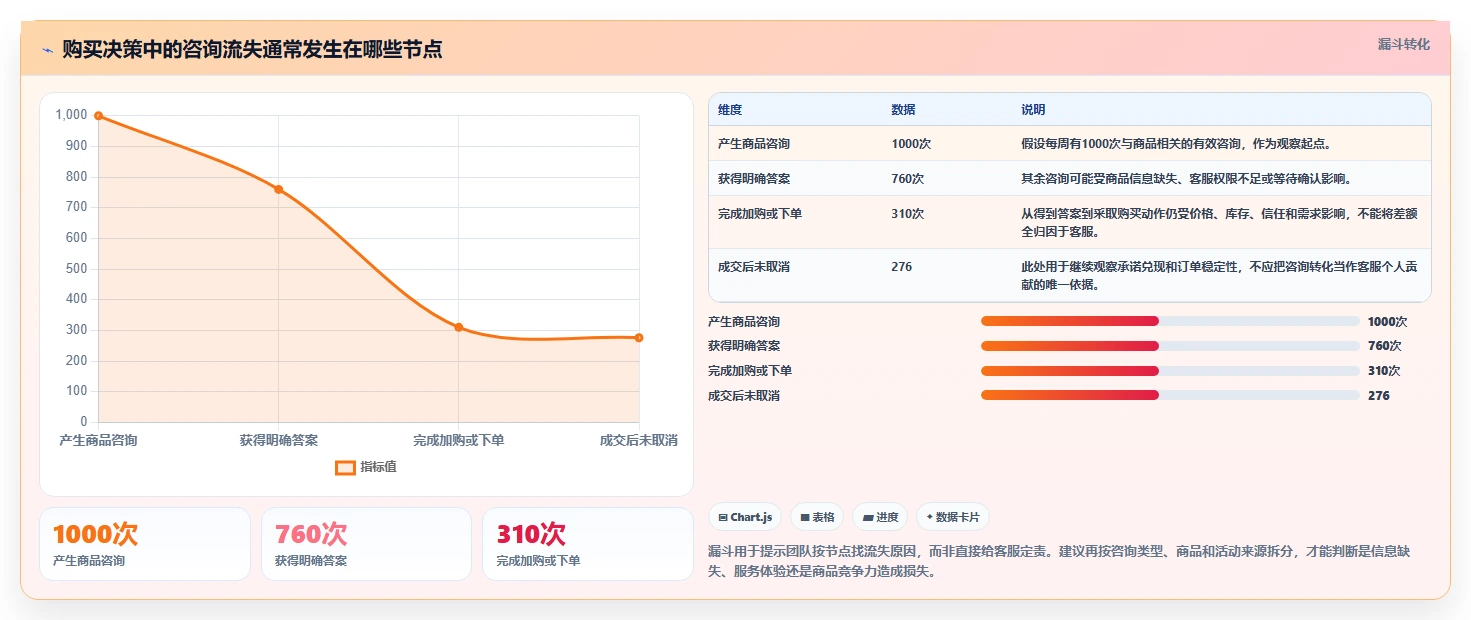Click x-axis label 完成加购或下单
The image size is (1471, 620).
[x=459, y=440]
